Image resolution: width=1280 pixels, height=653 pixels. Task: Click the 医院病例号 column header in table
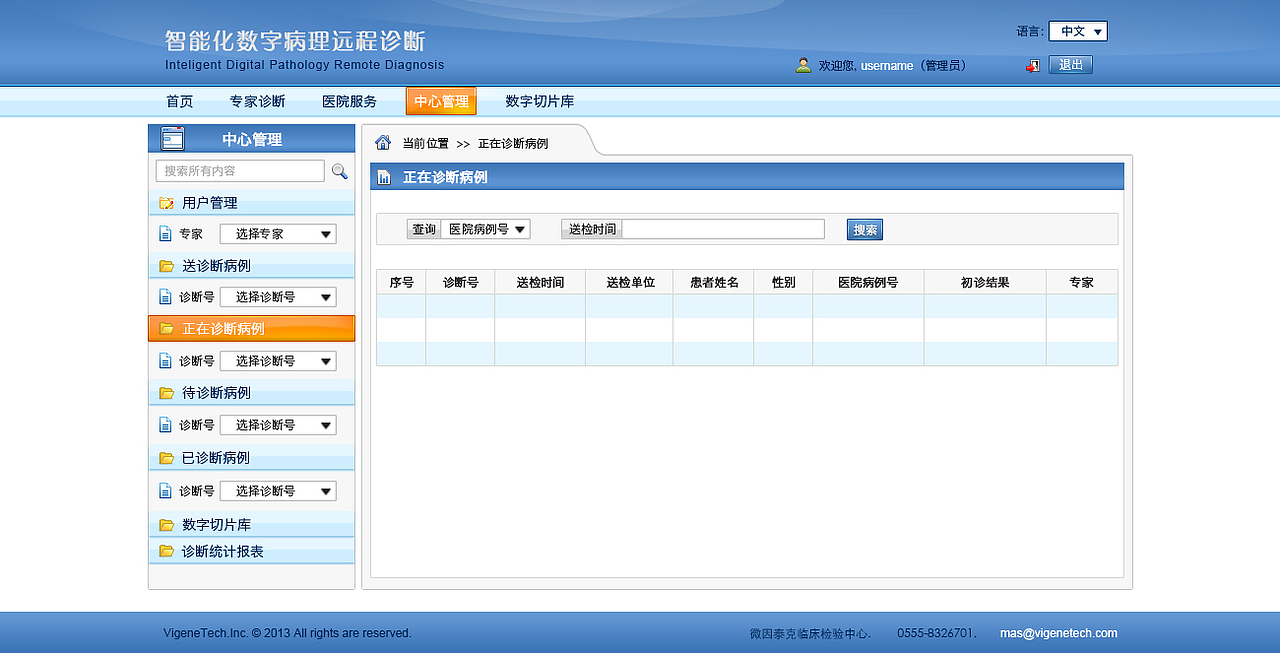tap(868, 283)
